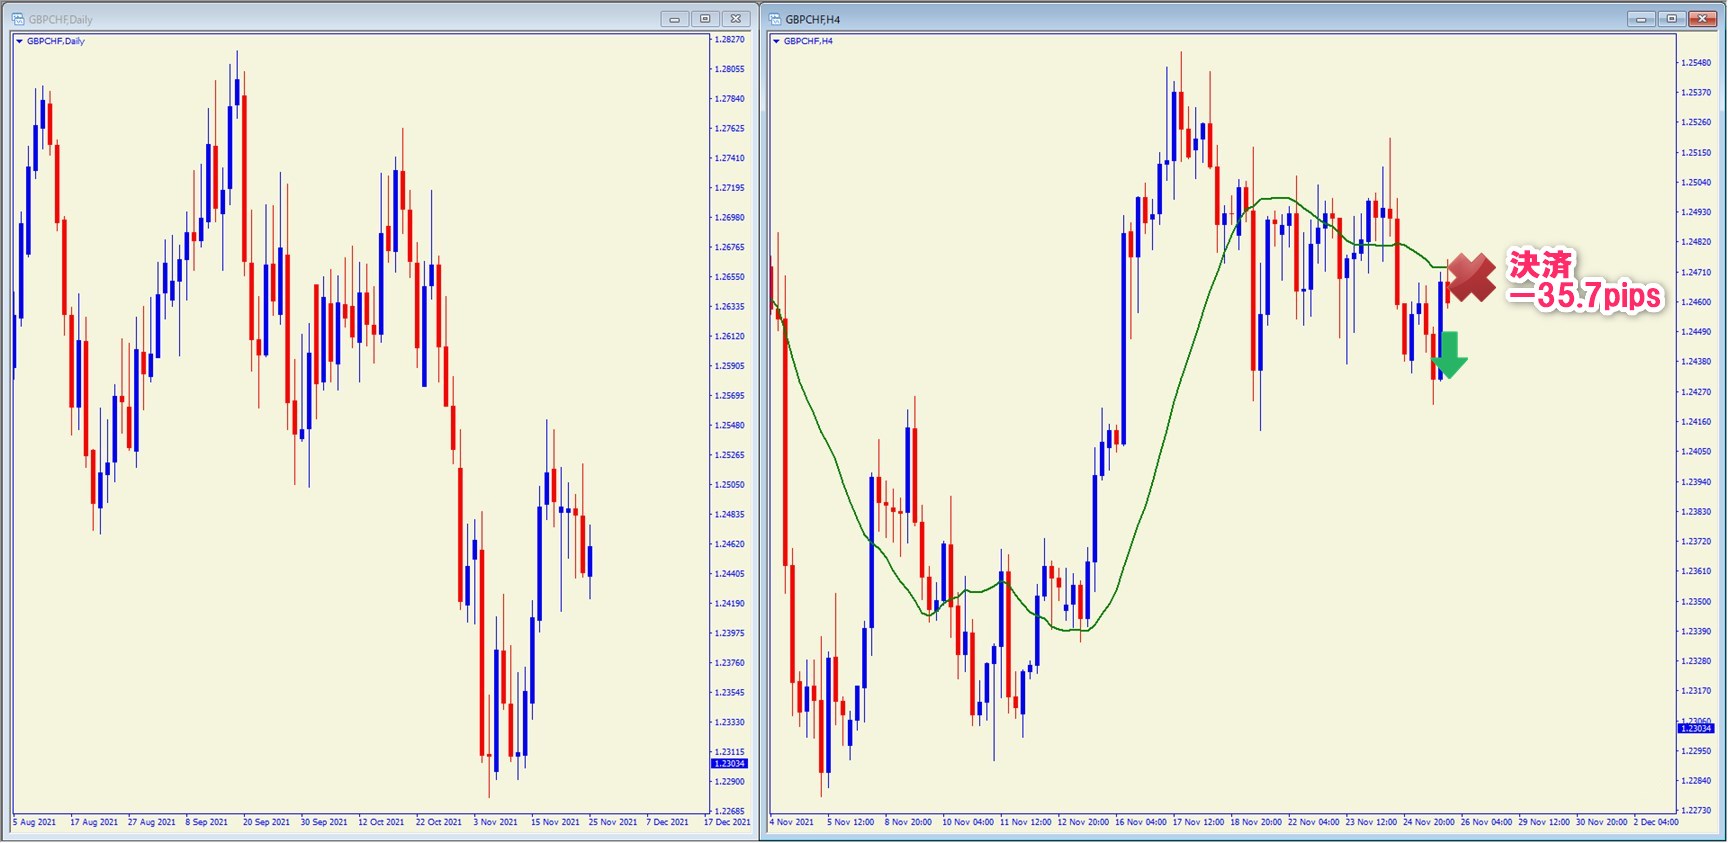Click the 1.23034 current price tag in H4 chart
The width and height of the screenshot is (1728, 843).
coord(1695,728)
